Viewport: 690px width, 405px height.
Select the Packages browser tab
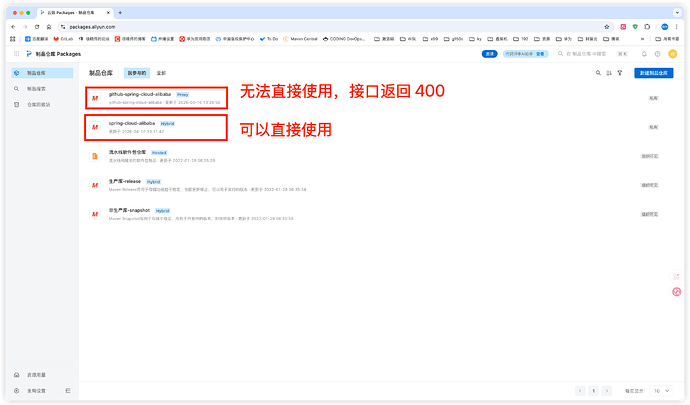coord(74,13)
